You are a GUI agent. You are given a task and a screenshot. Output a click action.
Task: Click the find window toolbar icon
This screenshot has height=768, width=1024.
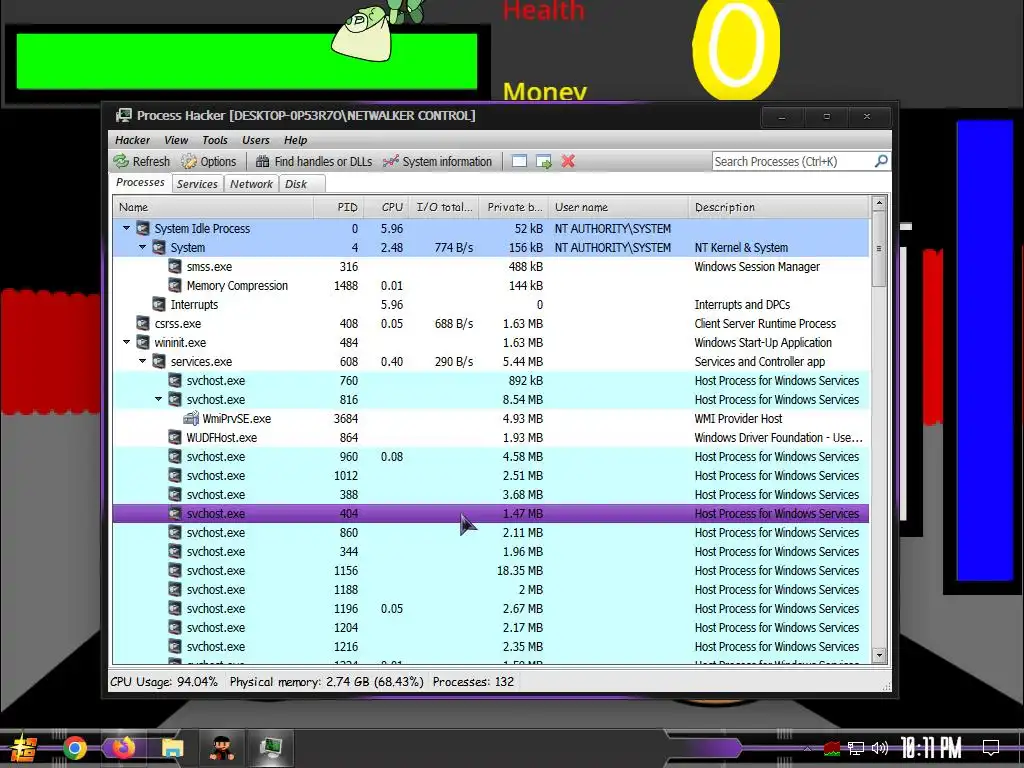point(519,161)
